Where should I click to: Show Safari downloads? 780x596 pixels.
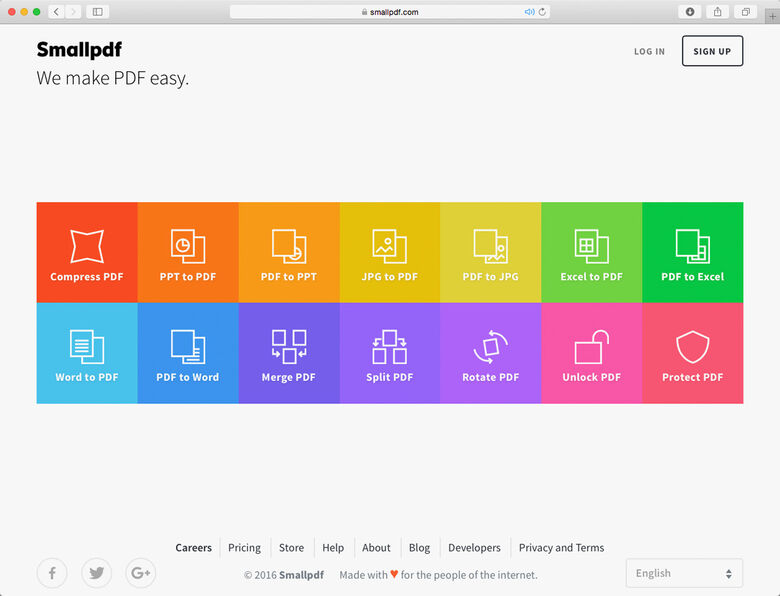click(x=690, y=11)
